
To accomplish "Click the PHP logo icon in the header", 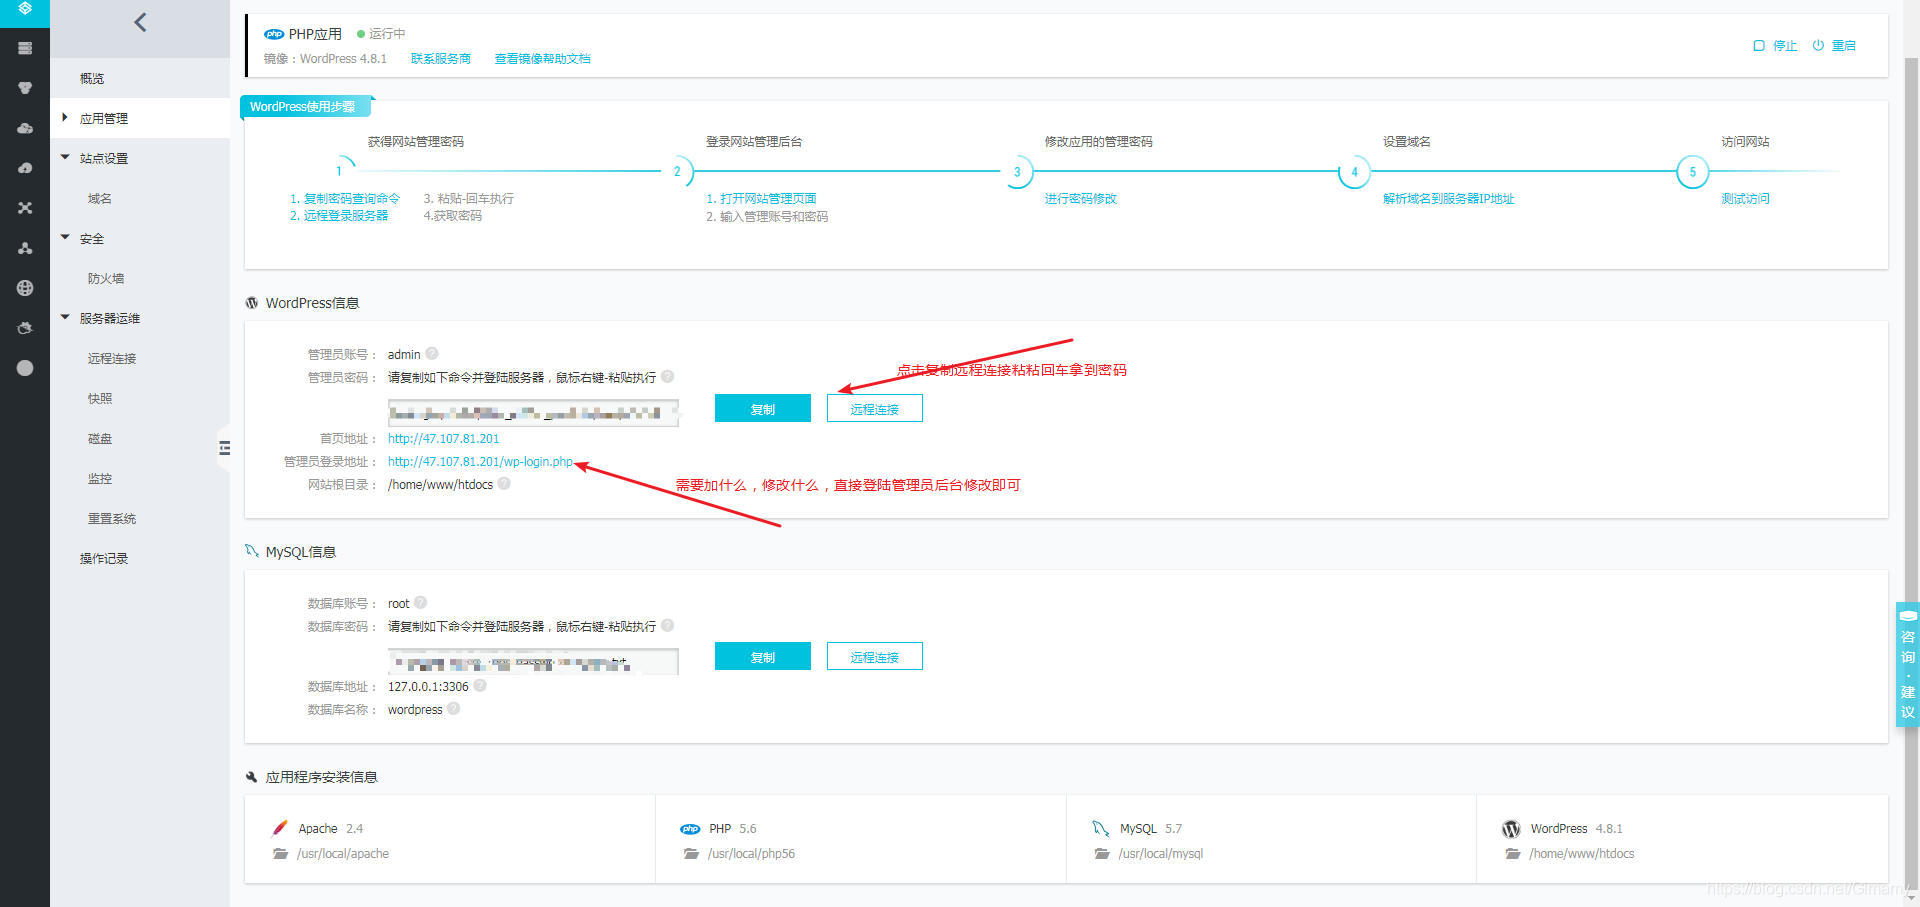I will (274, 34).
